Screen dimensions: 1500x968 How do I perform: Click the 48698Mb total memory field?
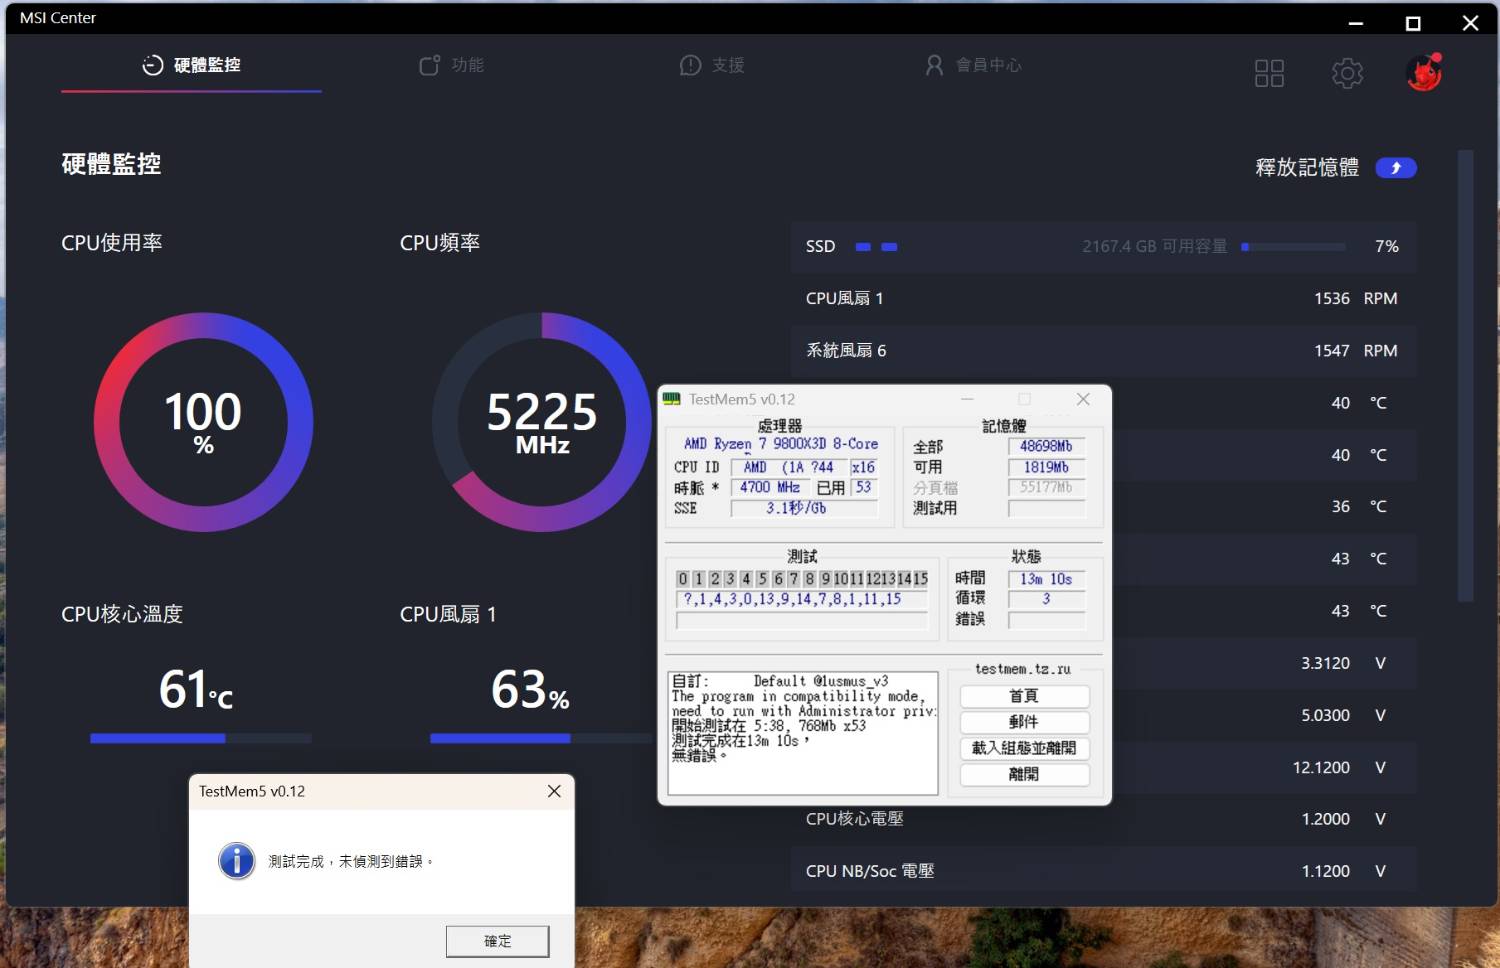[x=1046, y=446]
